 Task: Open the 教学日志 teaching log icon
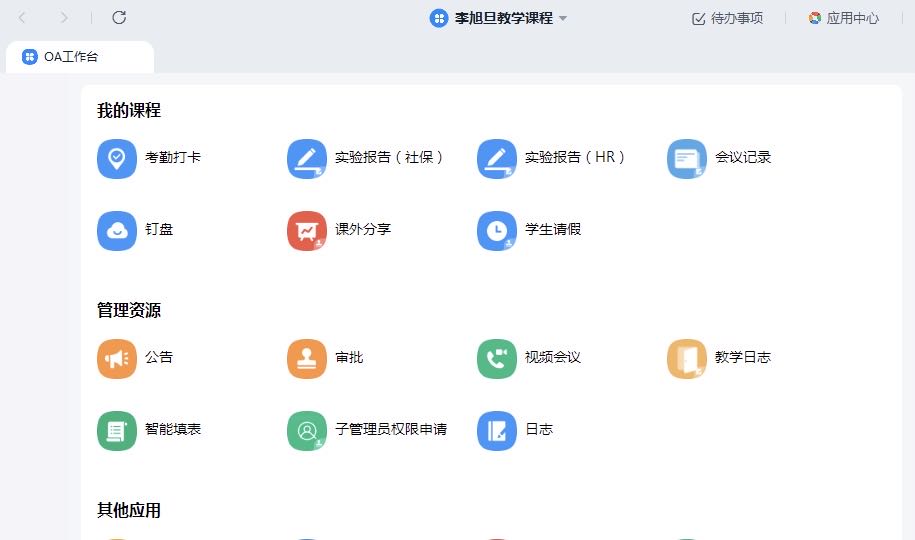pos(687,359)
